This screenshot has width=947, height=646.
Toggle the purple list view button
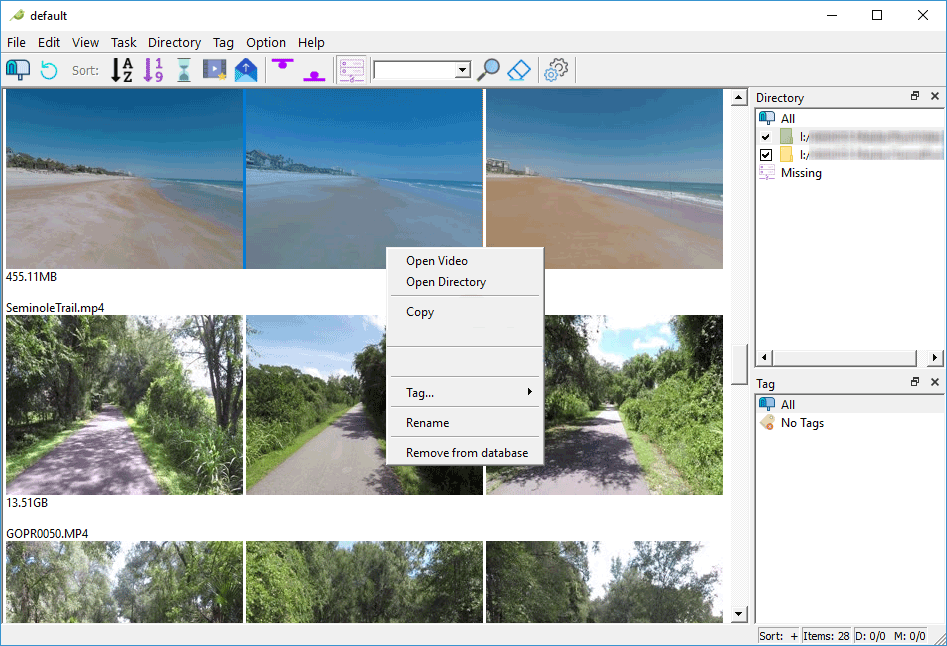[x=351, y=70]
